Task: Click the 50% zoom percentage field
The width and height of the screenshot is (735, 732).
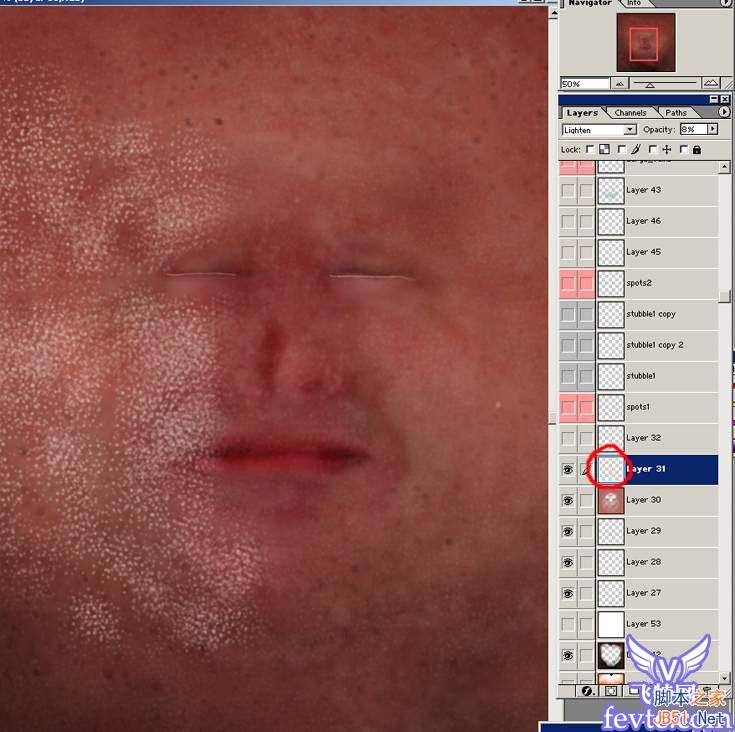Action: point(585,84)
